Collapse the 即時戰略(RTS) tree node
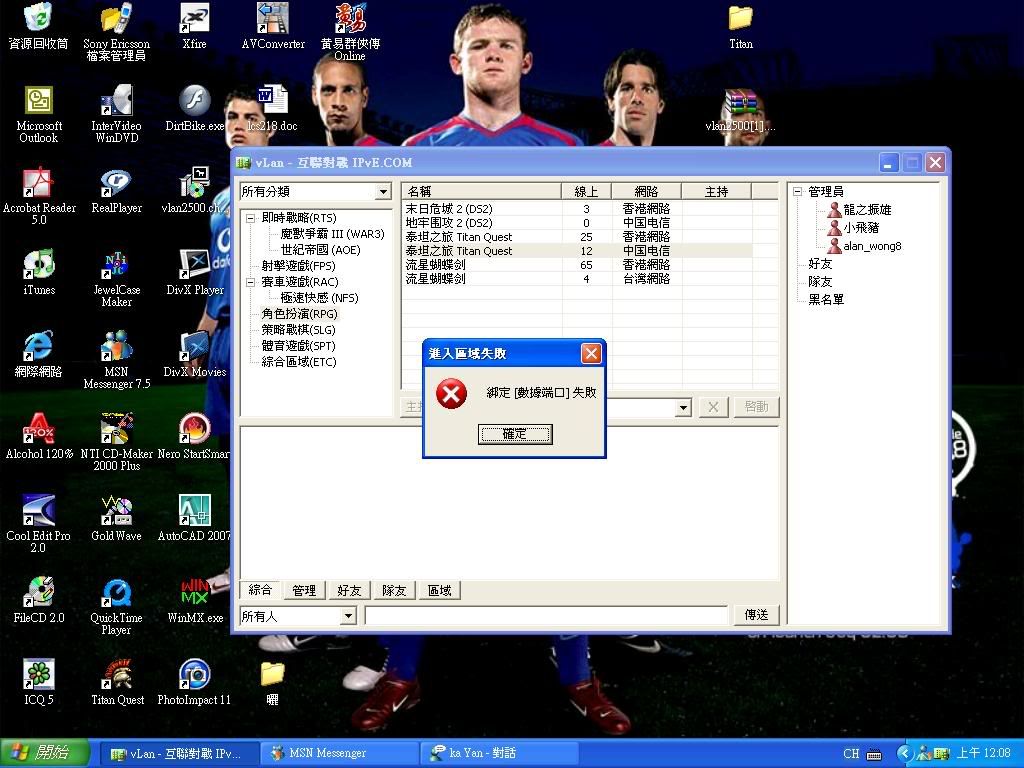The width and height of the screenshot is (1024, 768). click(251, 218)
